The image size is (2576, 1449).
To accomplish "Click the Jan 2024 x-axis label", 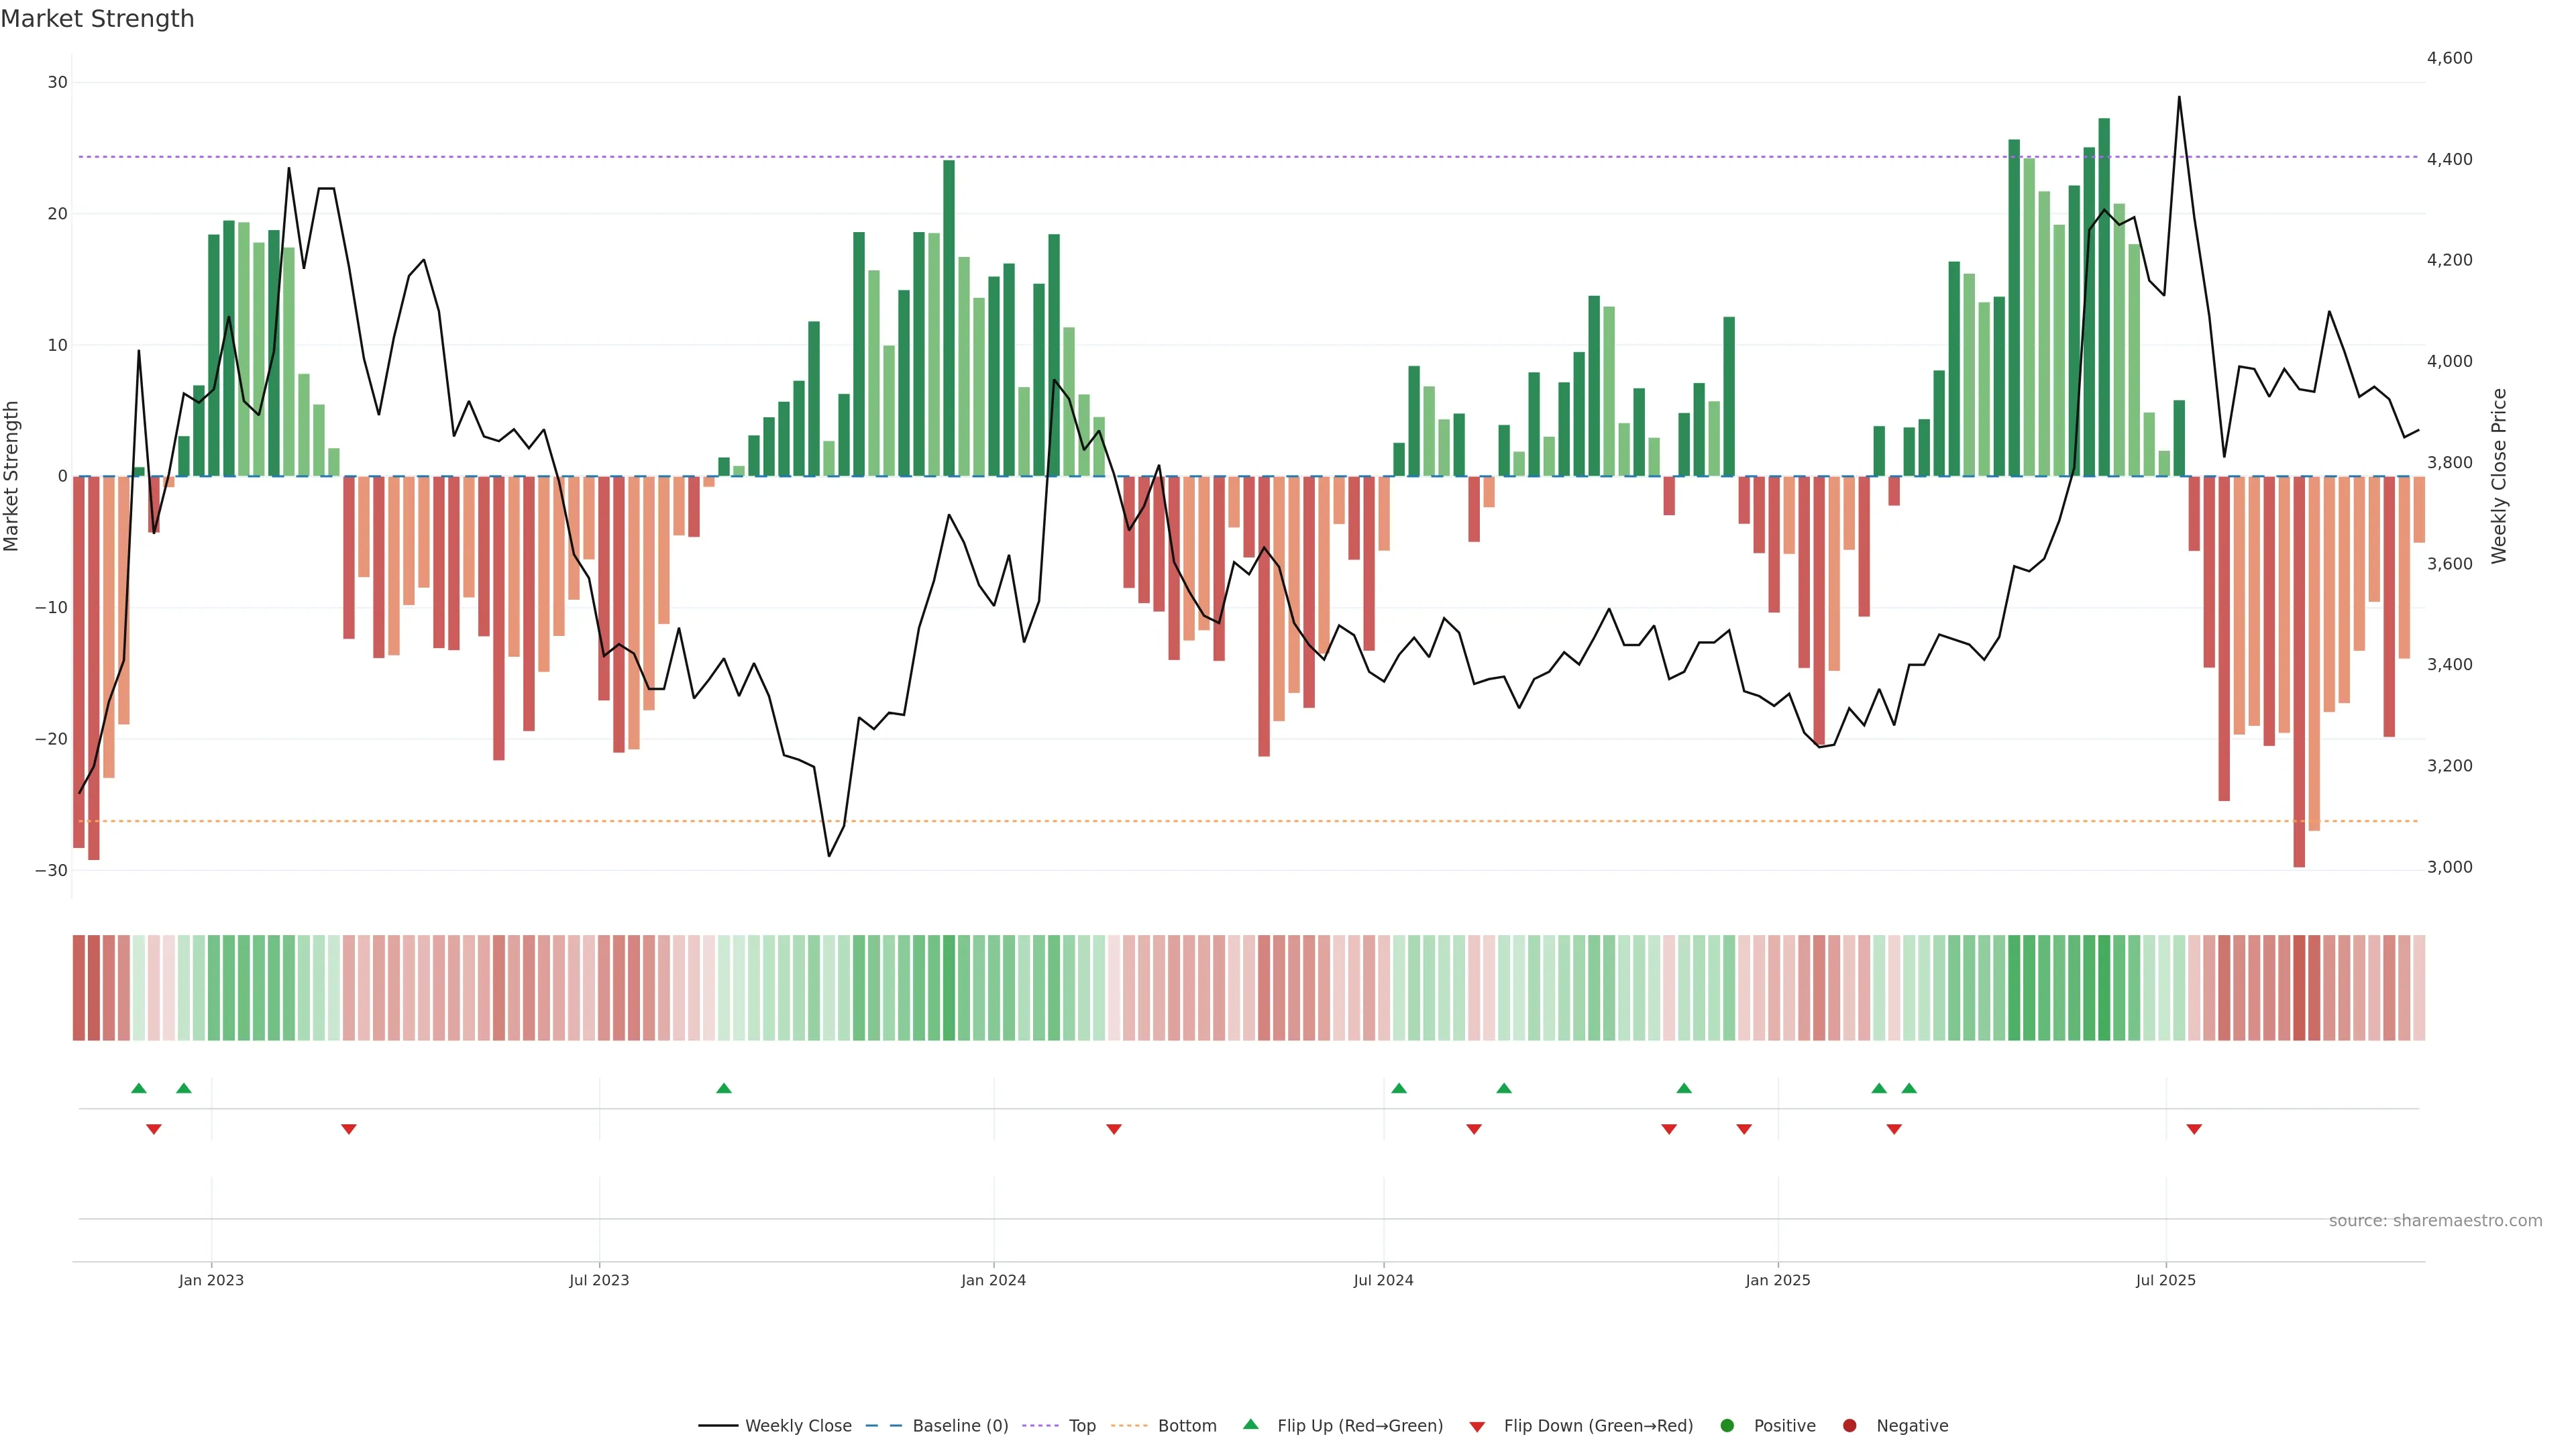I will click(993, 1280).
